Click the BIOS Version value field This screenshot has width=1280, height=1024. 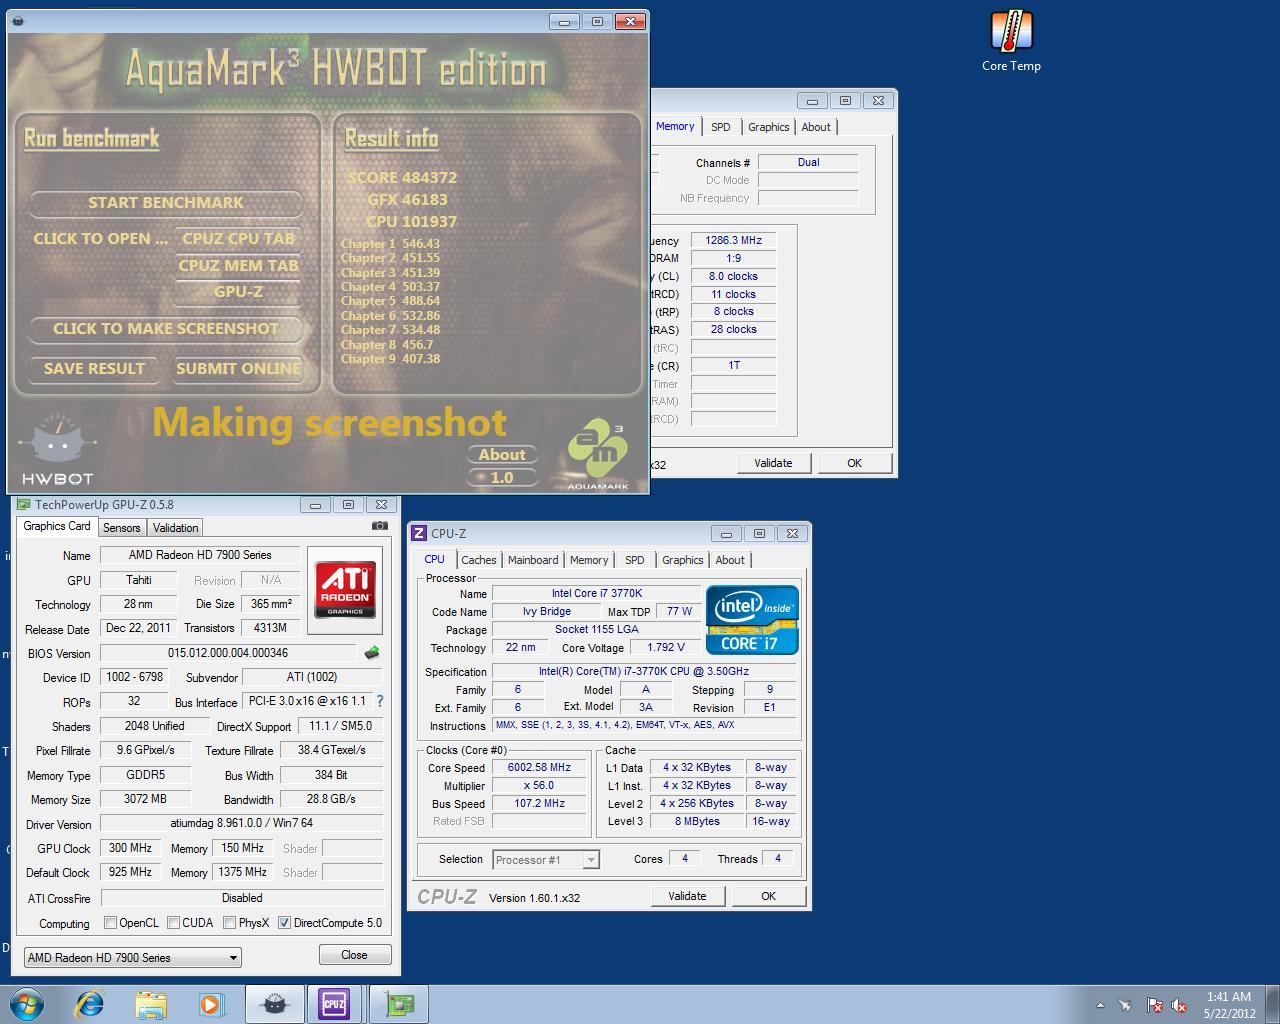point(228,653)
